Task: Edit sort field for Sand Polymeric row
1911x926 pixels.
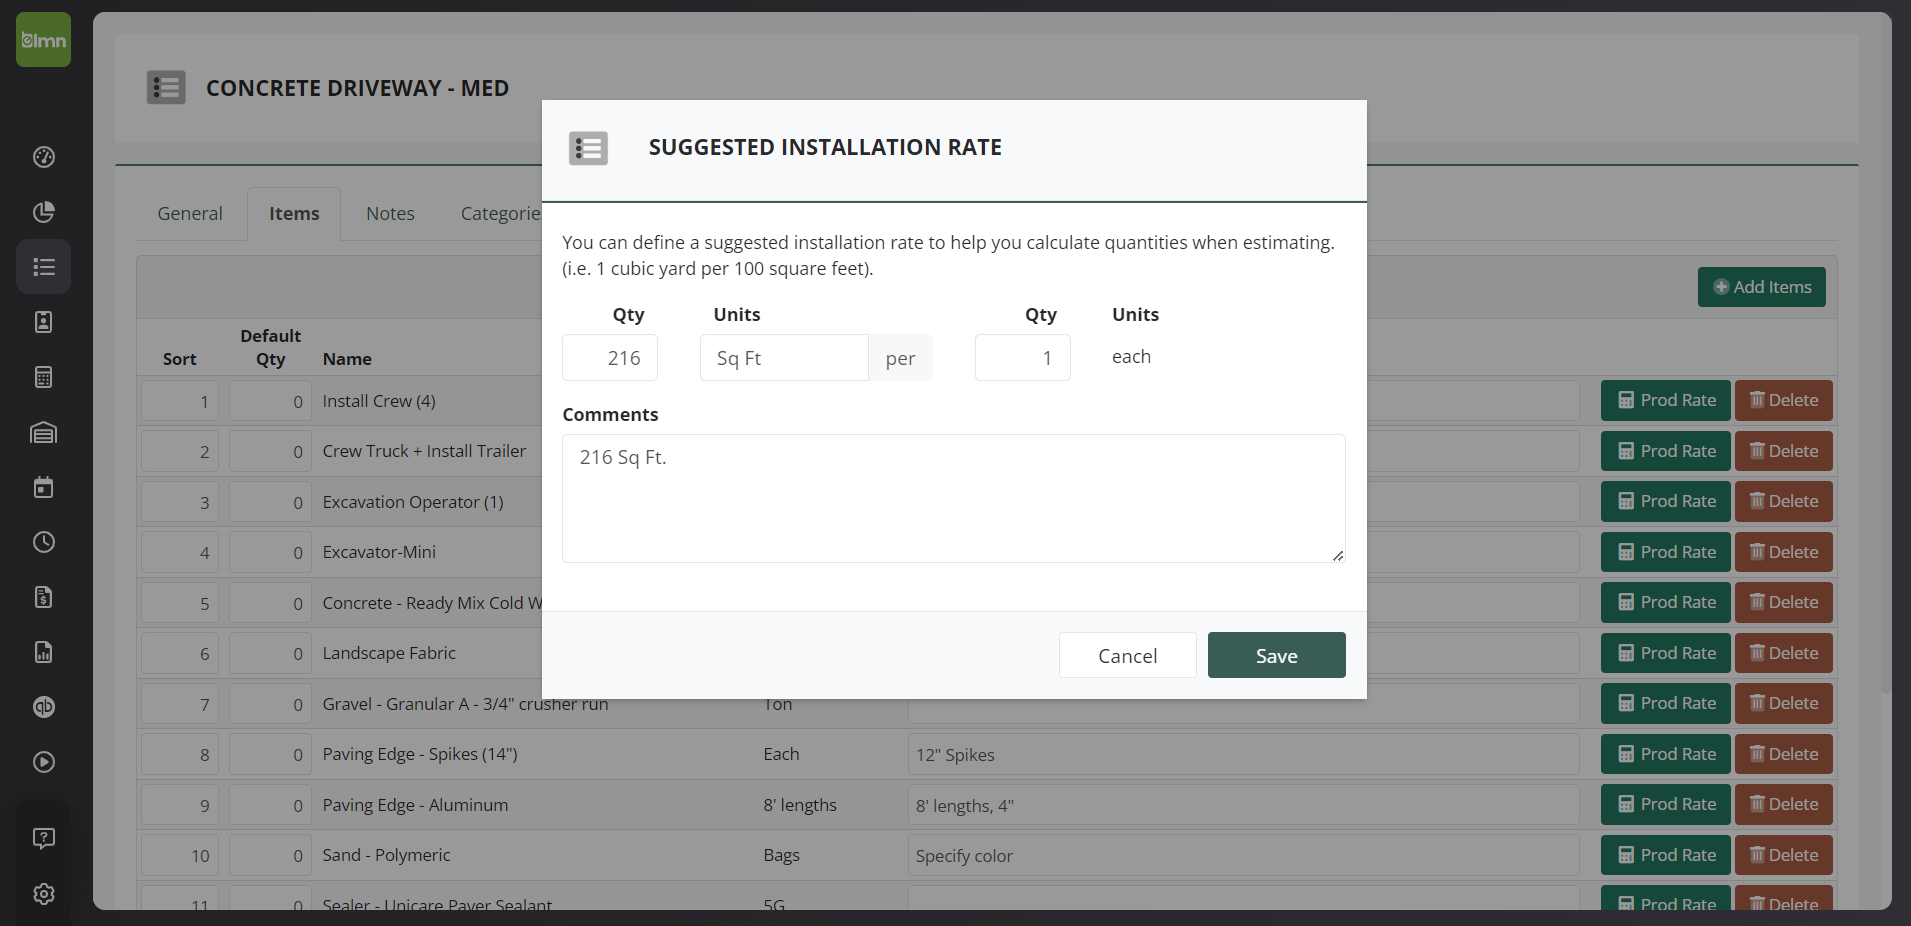Action: [181, 856]
